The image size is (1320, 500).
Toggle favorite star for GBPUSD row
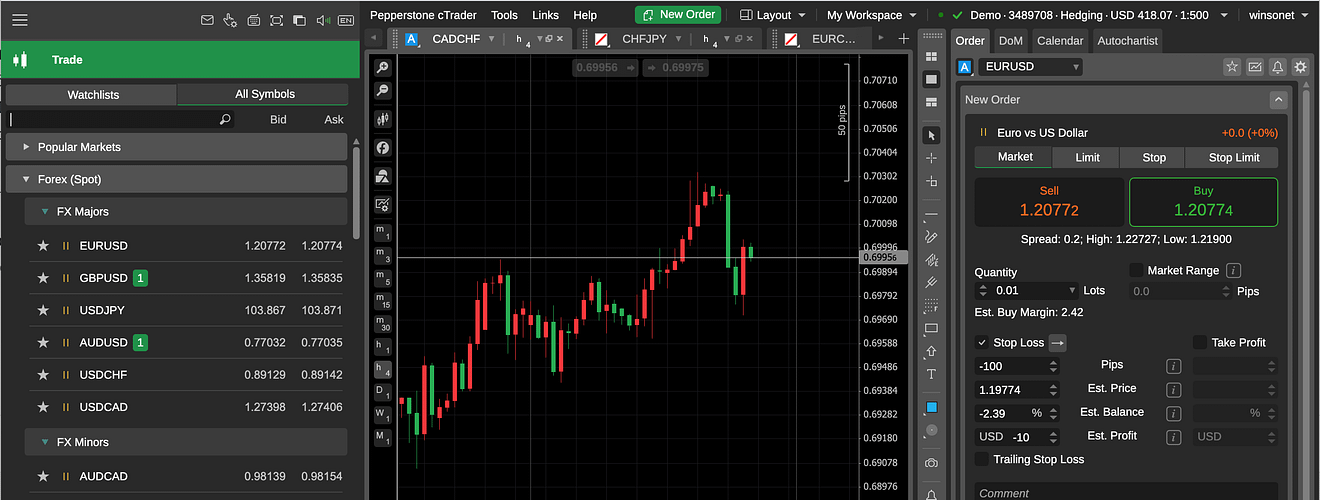[43, 278]
